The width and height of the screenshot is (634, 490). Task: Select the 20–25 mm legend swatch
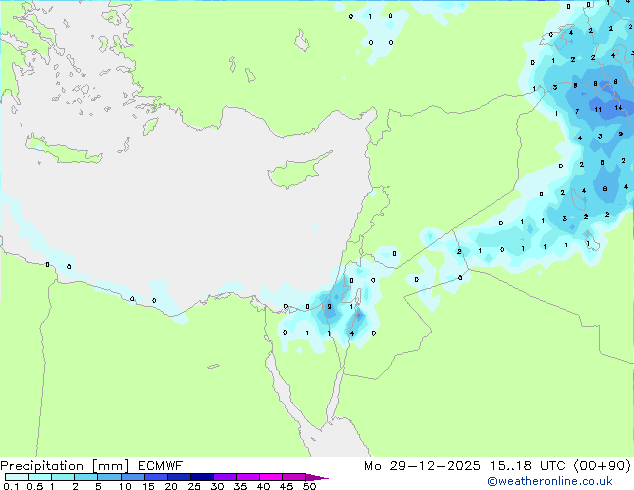[x=179, y=477]
